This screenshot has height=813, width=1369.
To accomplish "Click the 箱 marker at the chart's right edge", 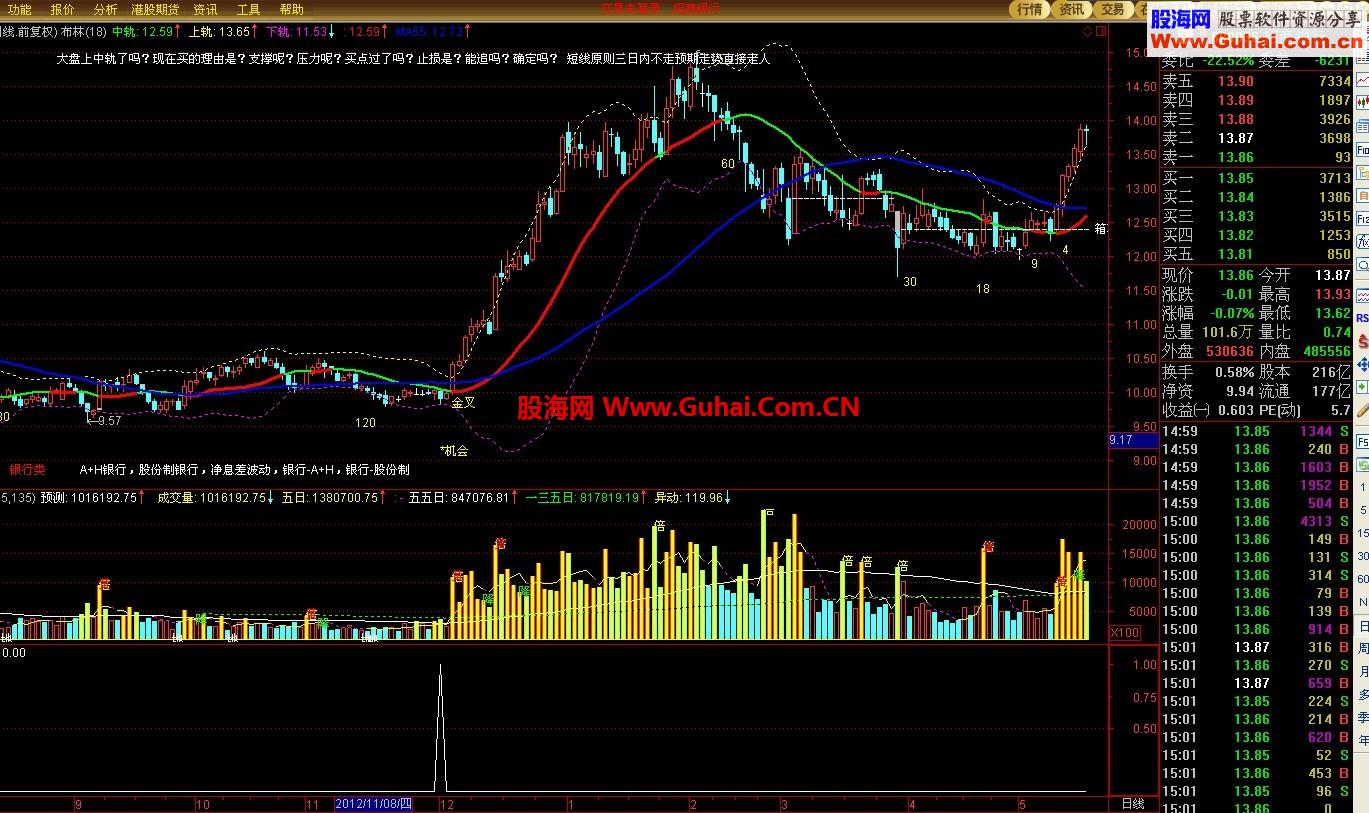I will tap(1100, 229).
